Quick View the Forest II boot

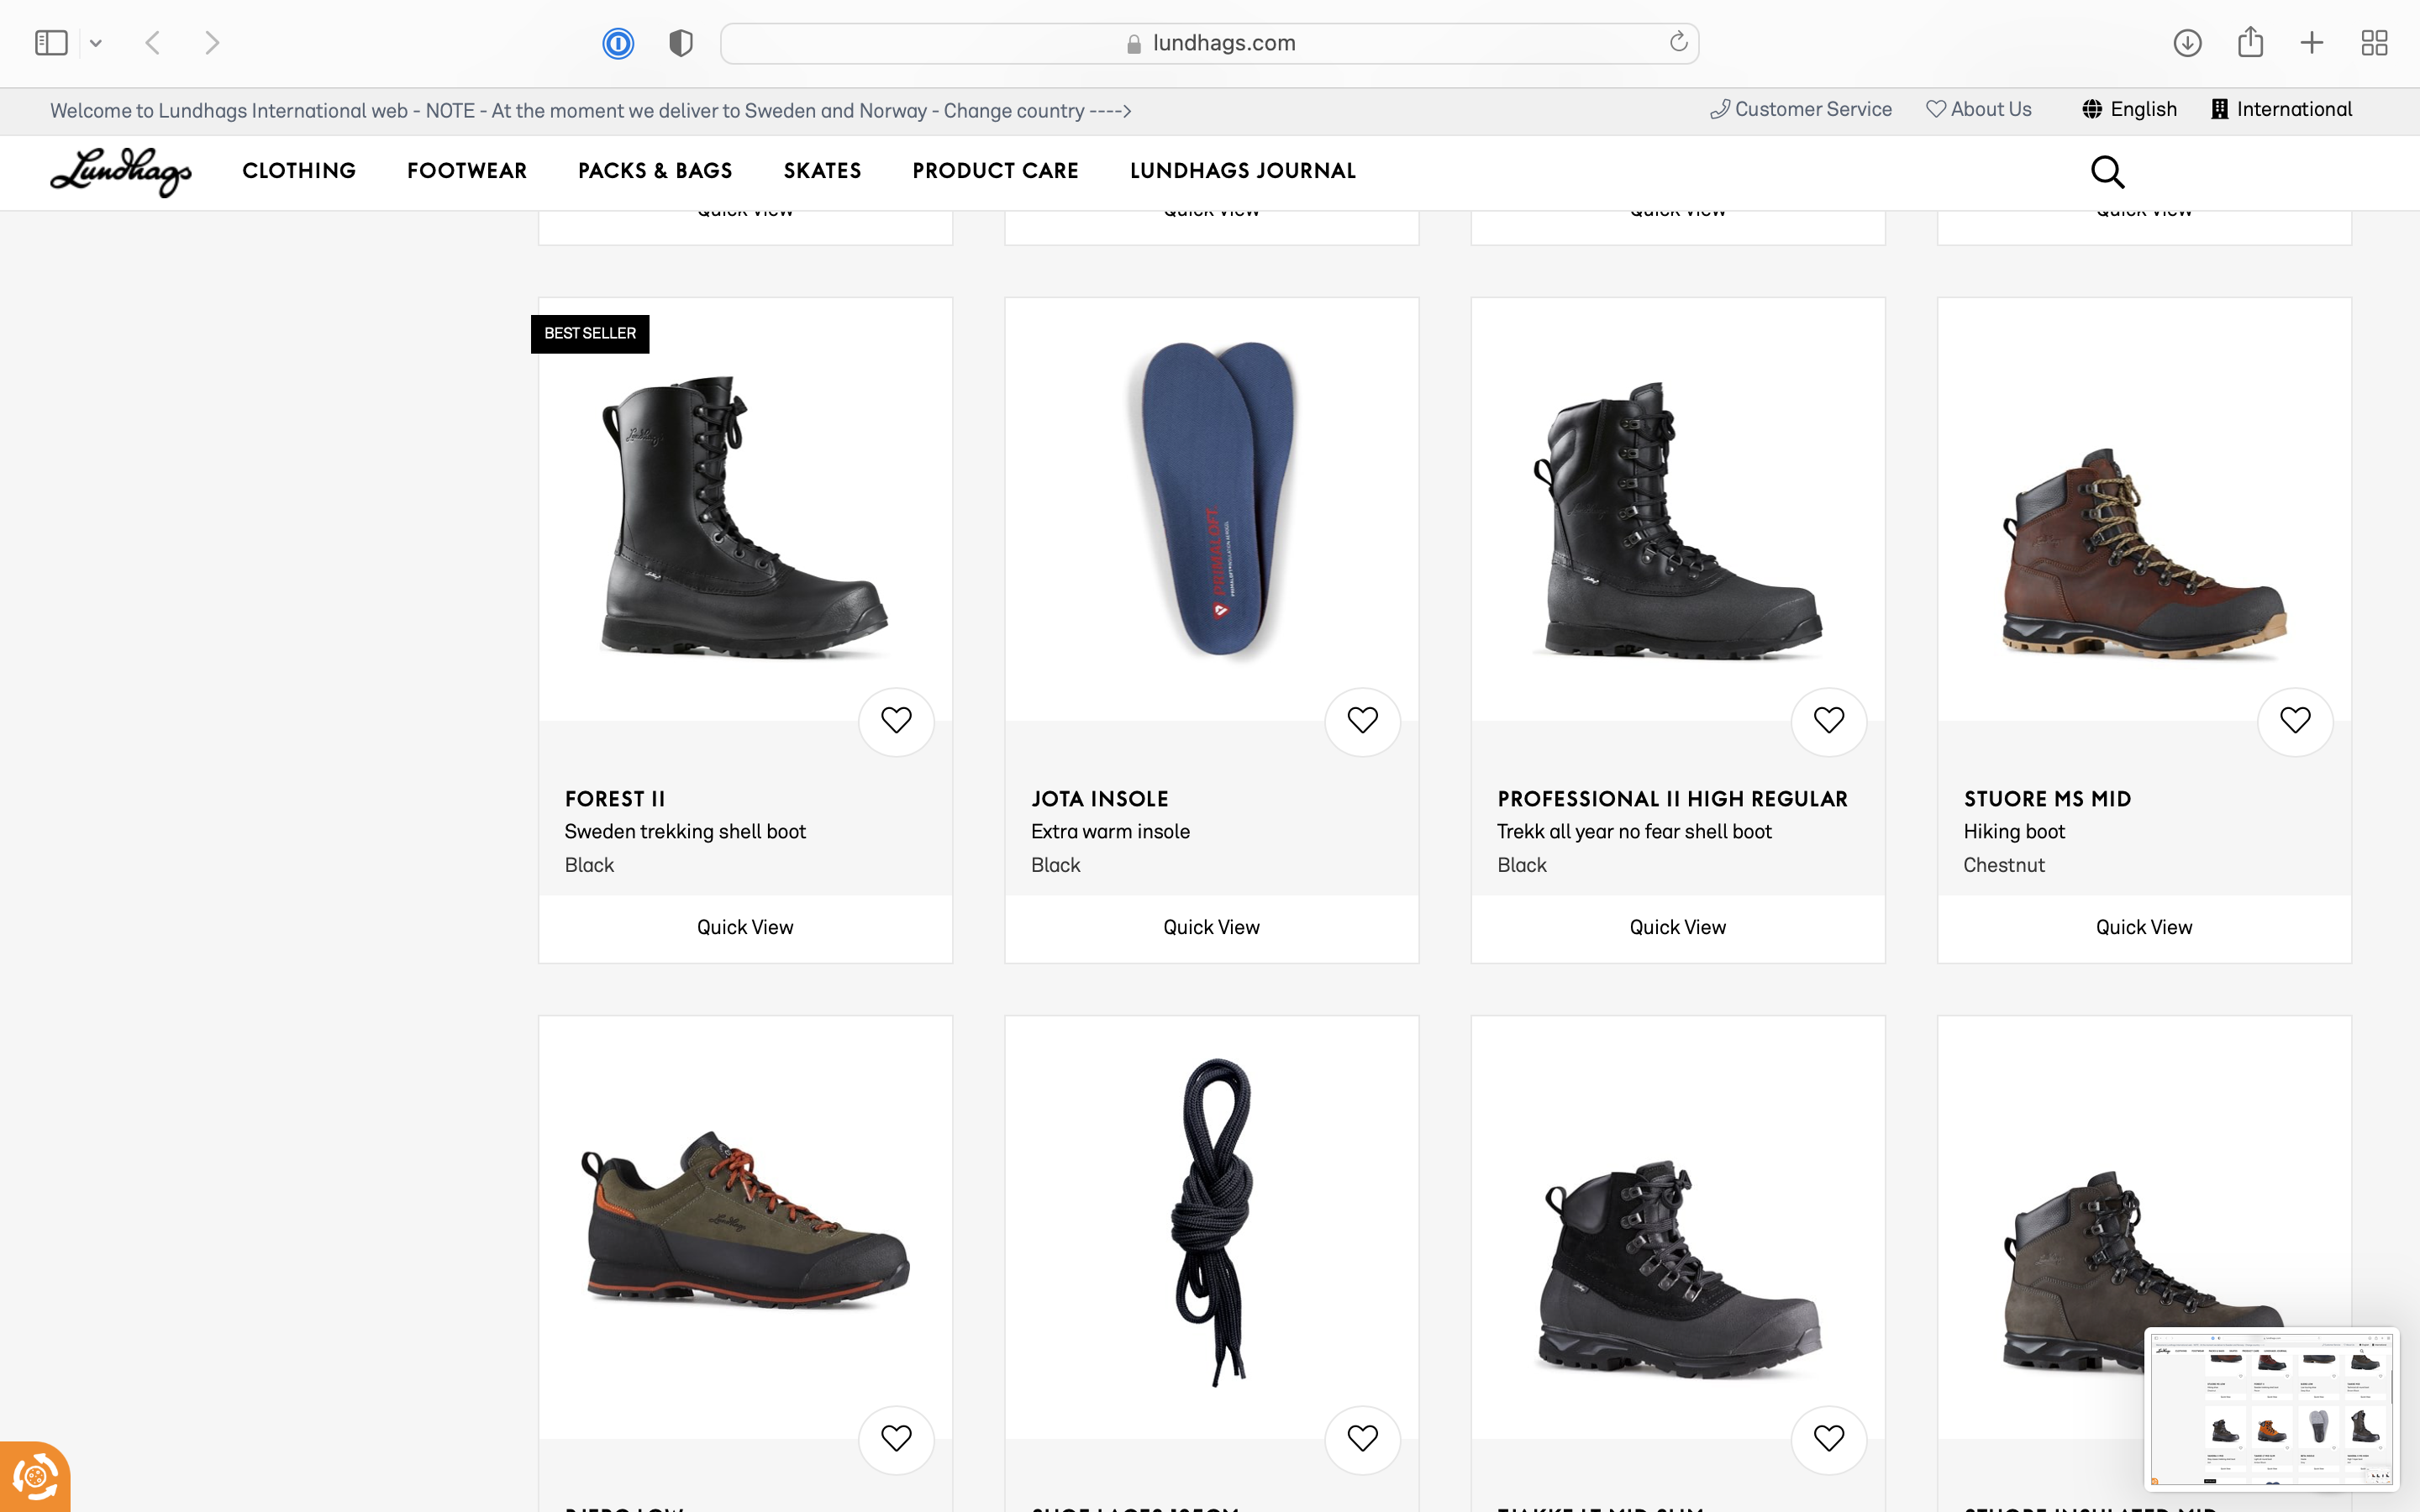(745, 928)
